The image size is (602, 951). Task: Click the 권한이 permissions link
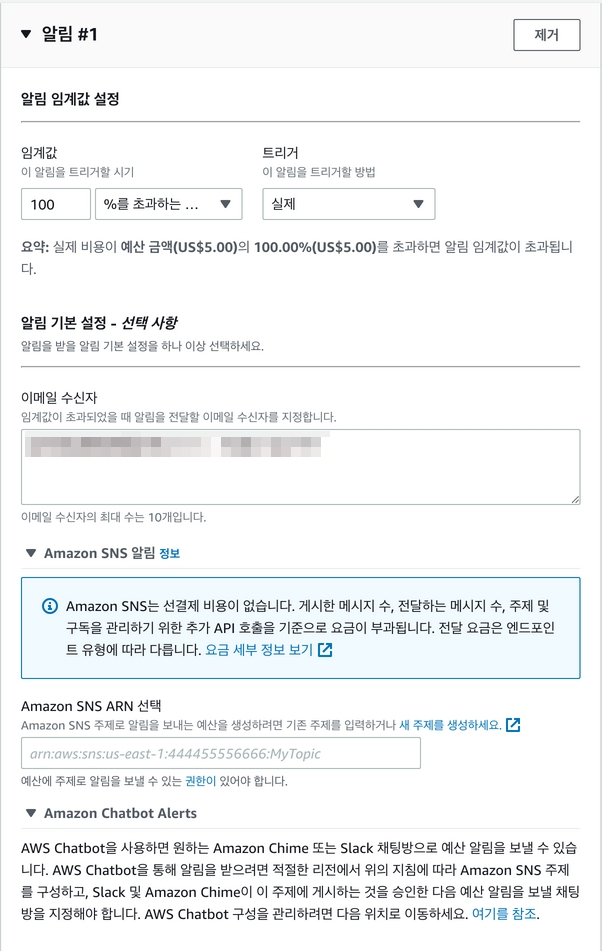(x=201, y=780)
